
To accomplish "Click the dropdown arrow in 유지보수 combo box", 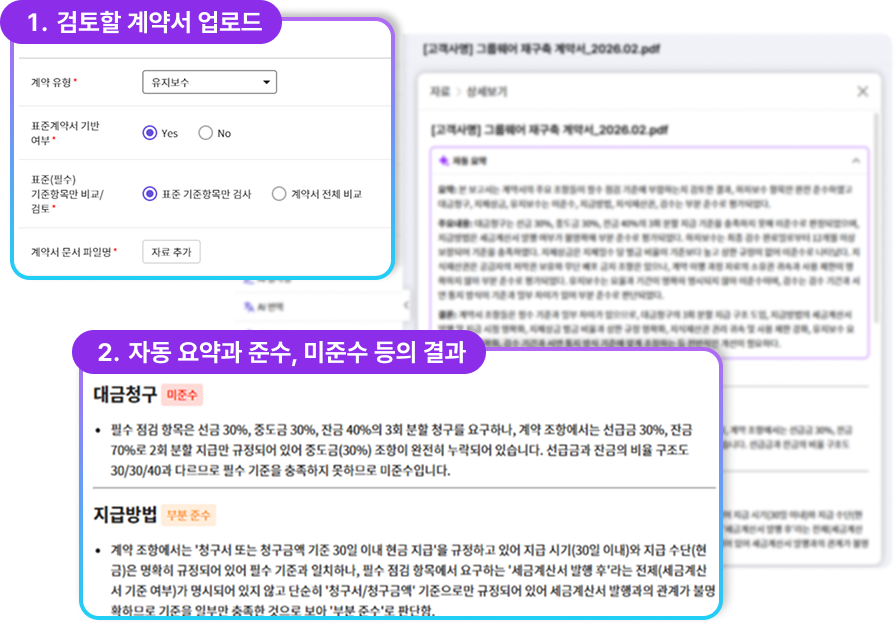I will click(266, 82).
